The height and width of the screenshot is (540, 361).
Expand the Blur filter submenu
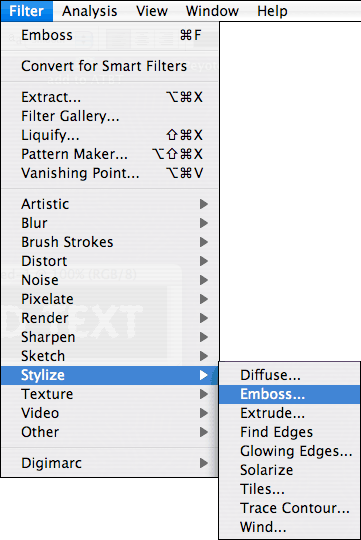110,223
